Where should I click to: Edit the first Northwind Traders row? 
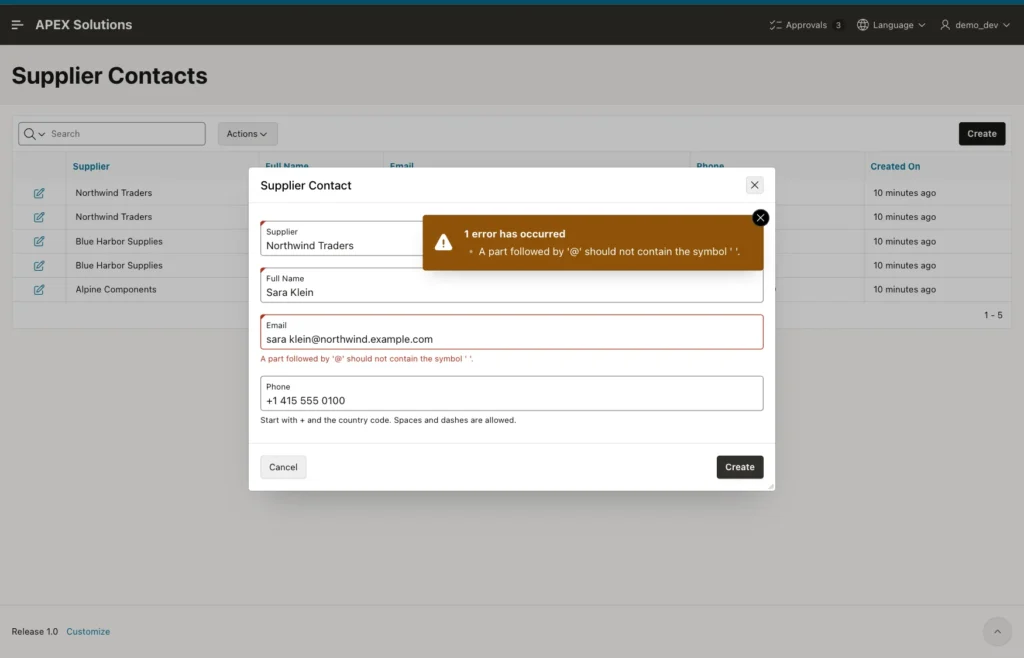tap(39, 193)
